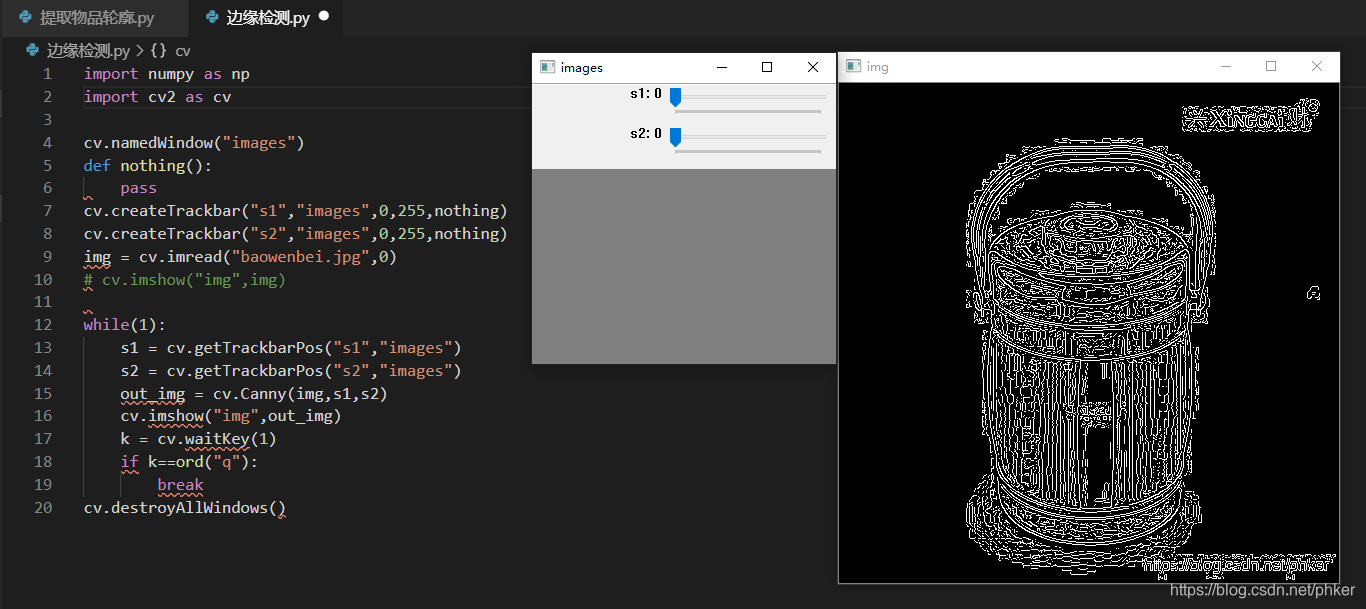Click cv.destroyAllWindows() line
Image resolution: width=1366 pixels, height=609 pixels.
click(x=185, y=508)
